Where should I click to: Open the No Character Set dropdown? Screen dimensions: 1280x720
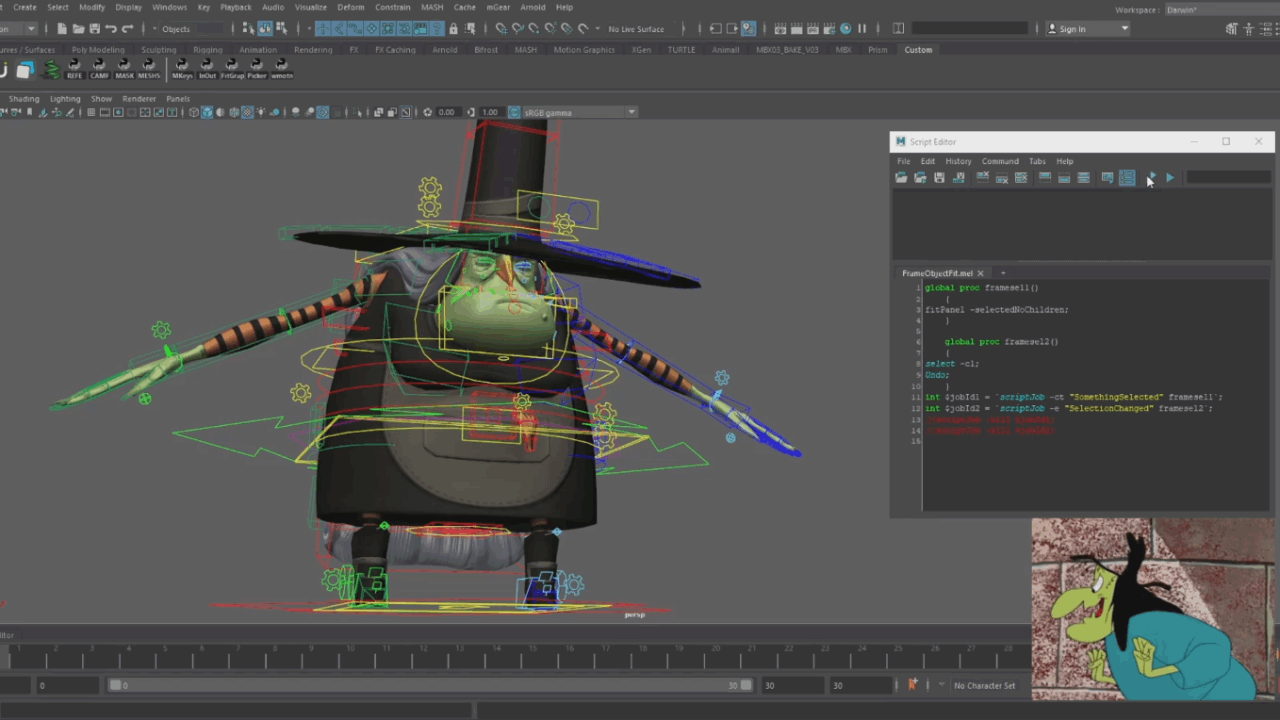[x=985, y=686]
